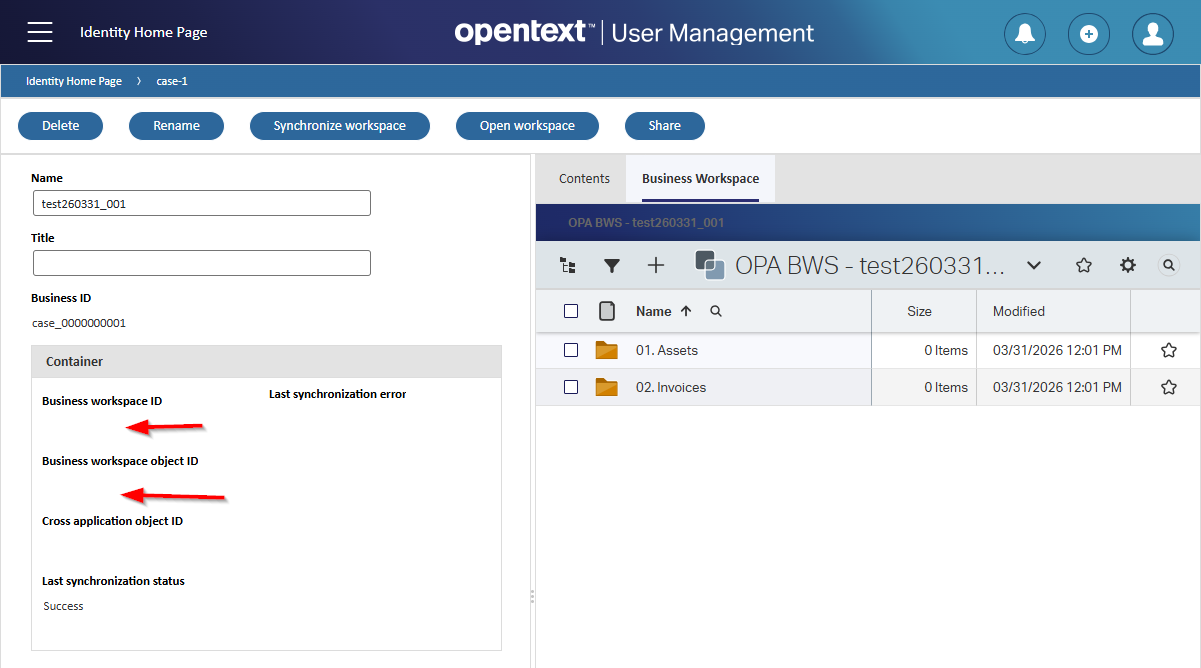Check the 01. Assets row checkbox

tap(571, 350)
